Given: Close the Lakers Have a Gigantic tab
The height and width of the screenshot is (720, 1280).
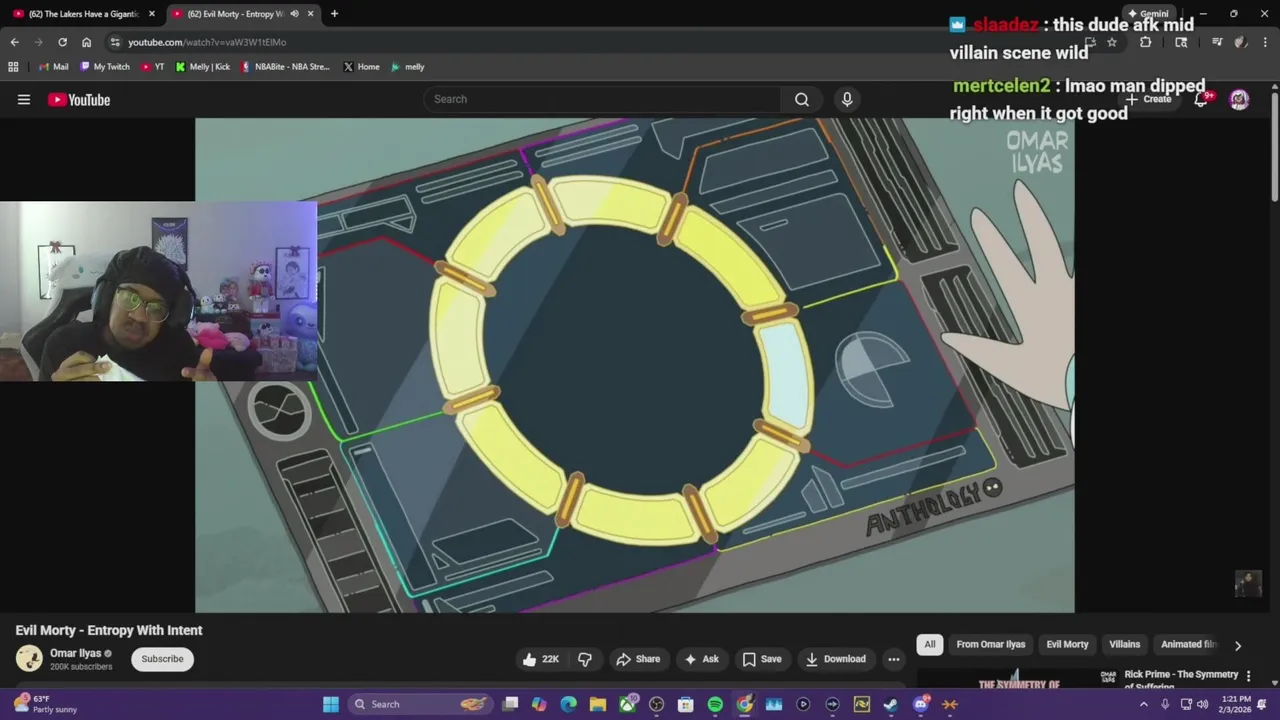Looking at the screenshot, I should 152,14.
